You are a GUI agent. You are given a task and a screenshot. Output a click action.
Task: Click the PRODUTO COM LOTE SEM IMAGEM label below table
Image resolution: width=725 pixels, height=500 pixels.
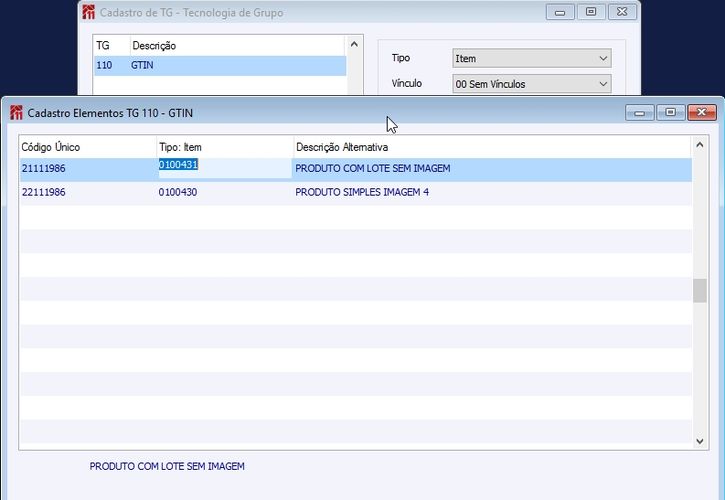[167, 466]
